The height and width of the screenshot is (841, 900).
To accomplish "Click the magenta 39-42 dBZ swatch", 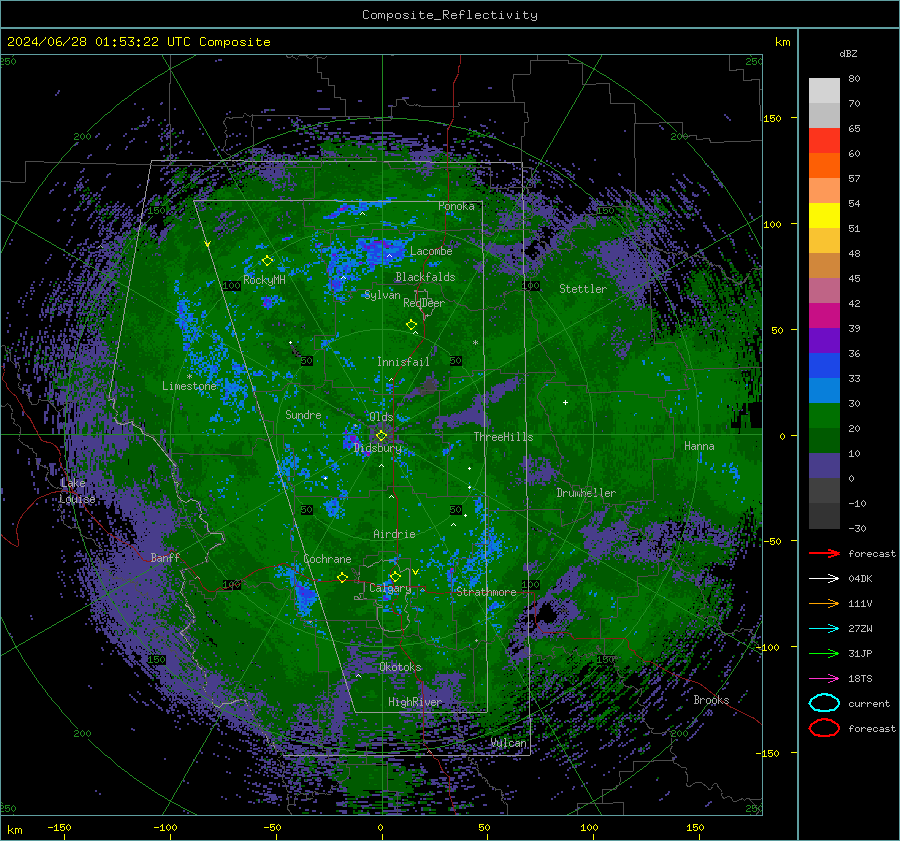I will tap(824, 316).
